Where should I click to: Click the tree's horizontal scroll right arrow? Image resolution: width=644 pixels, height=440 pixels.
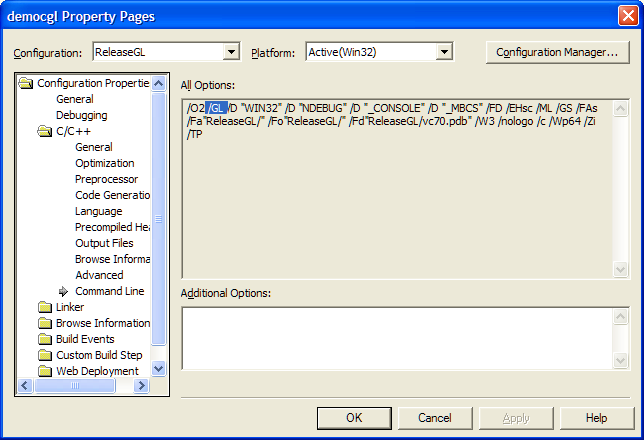(x=142, y=385)
